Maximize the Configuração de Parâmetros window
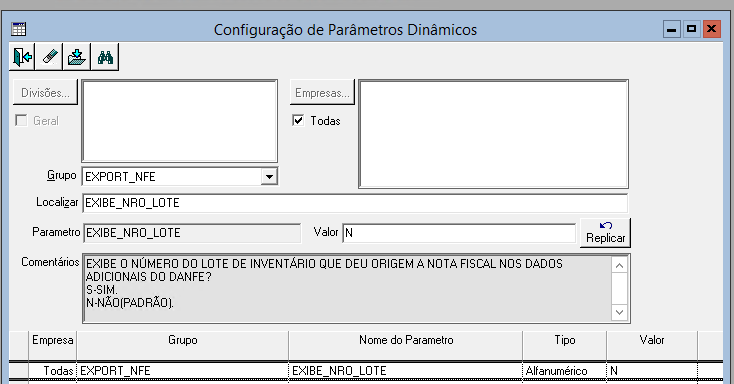This screenshot has height=384, width=734. 691,30
